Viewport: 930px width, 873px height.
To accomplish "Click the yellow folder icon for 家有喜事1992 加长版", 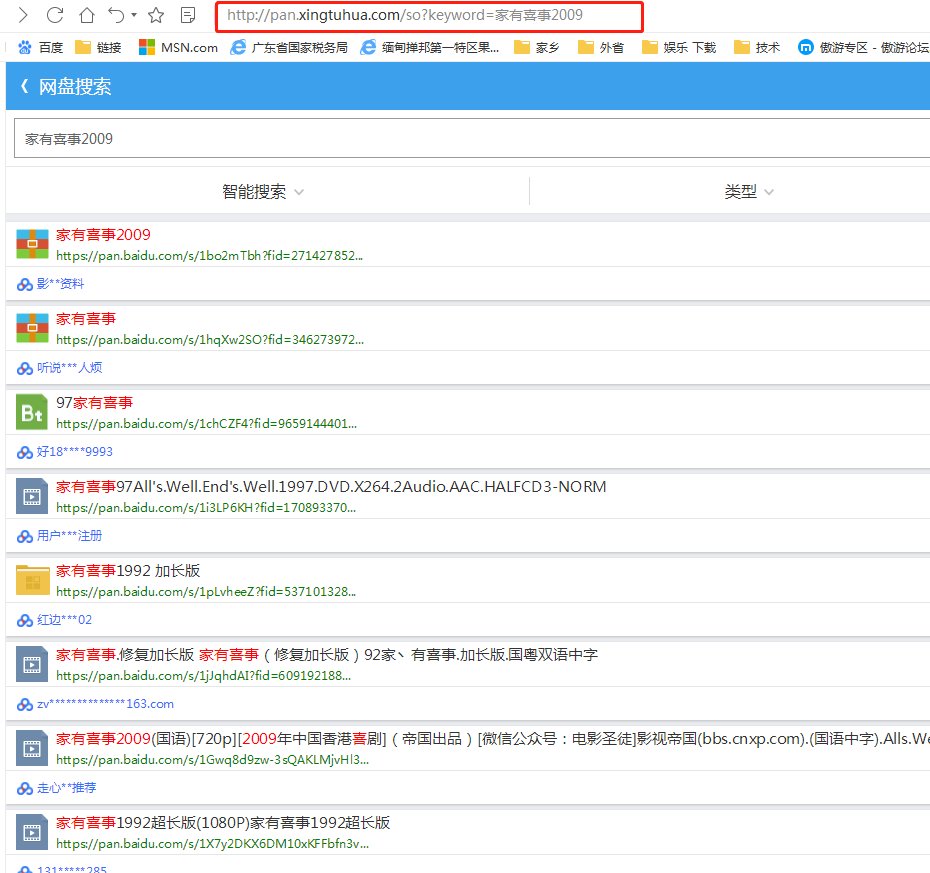I will coord(31,580).
